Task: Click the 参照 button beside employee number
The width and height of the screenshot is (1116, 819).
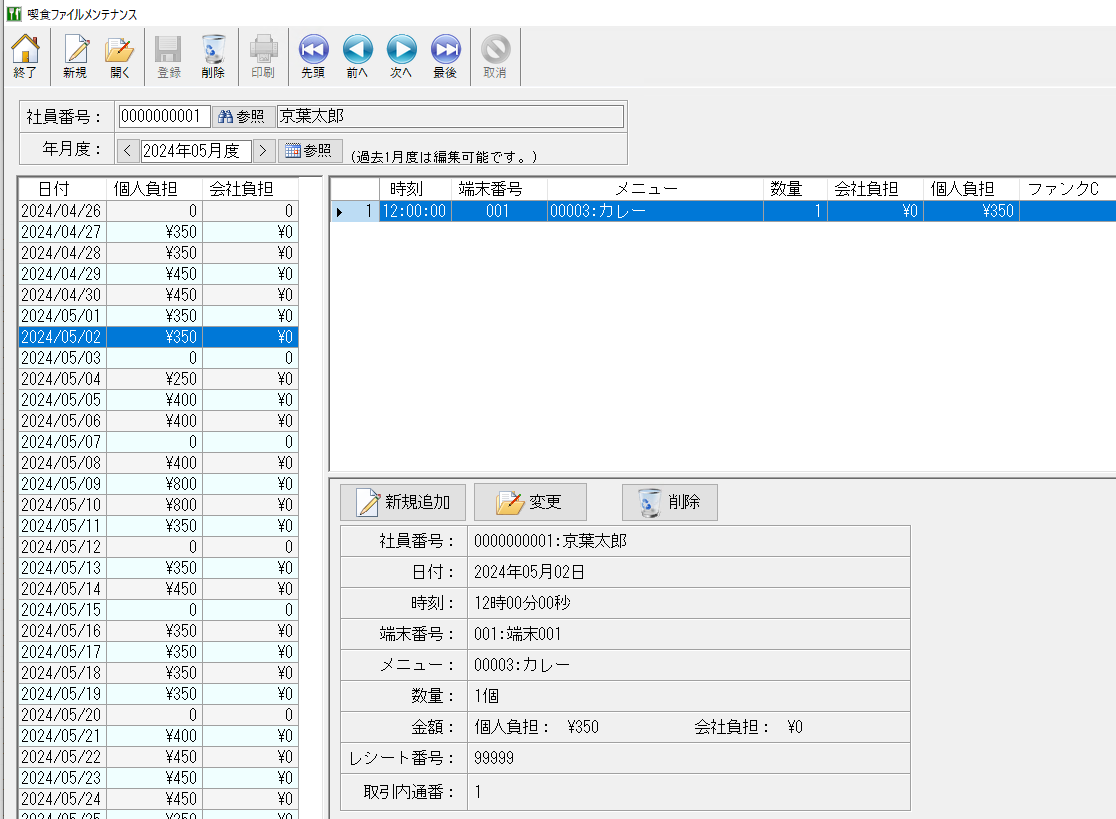Action: [x=242, y=117]
